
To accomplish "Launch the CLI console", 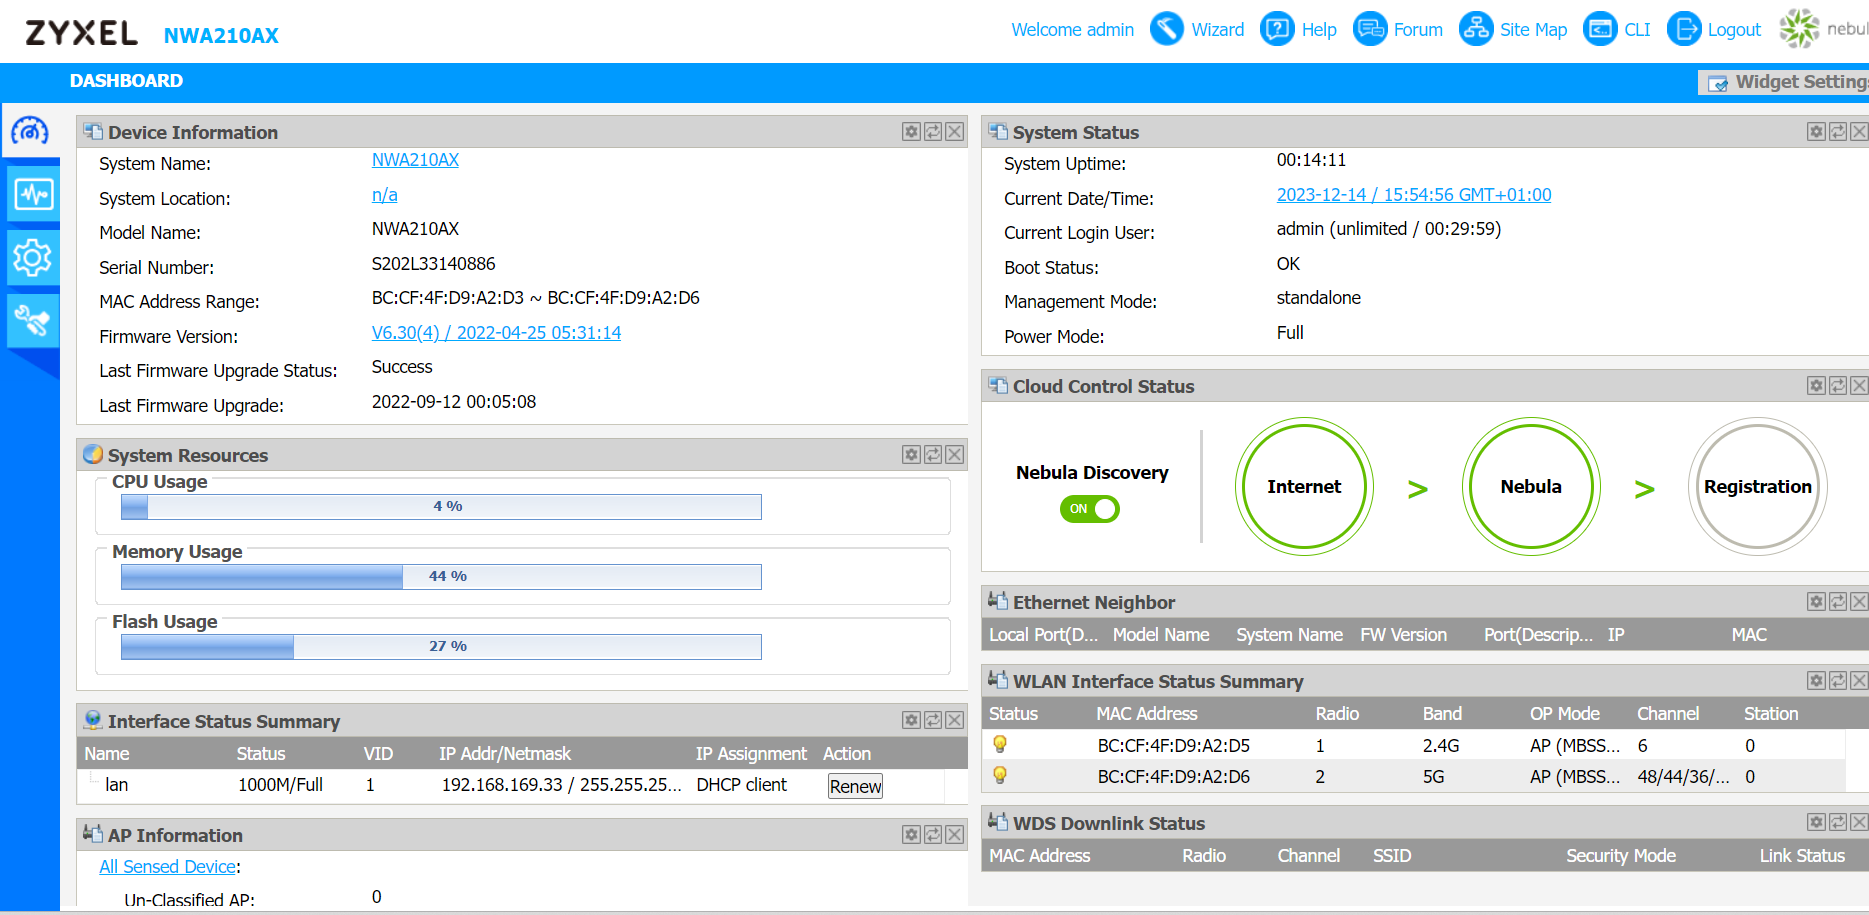I will 1617,29.
